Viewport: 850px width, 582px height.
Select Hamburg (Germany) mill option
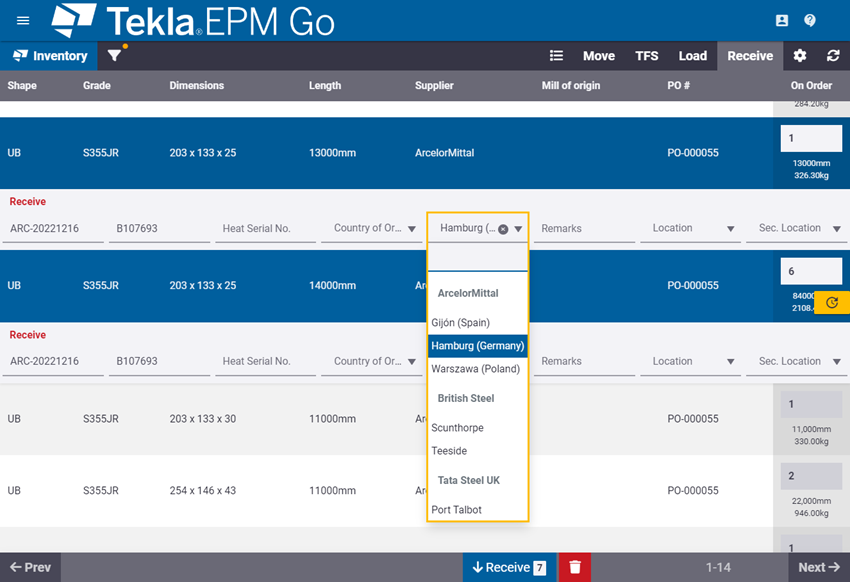(x=478, y=346)
